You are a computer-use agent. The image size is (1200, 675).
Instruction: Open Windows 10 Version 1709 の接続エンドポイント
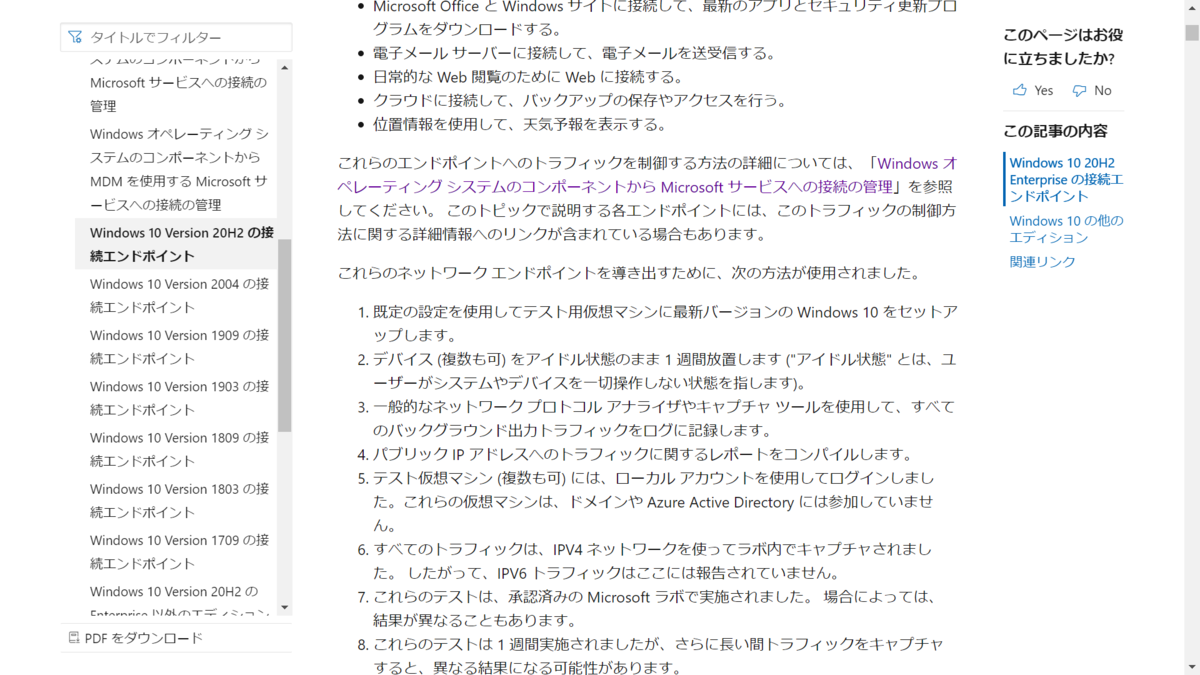[180, 552]
